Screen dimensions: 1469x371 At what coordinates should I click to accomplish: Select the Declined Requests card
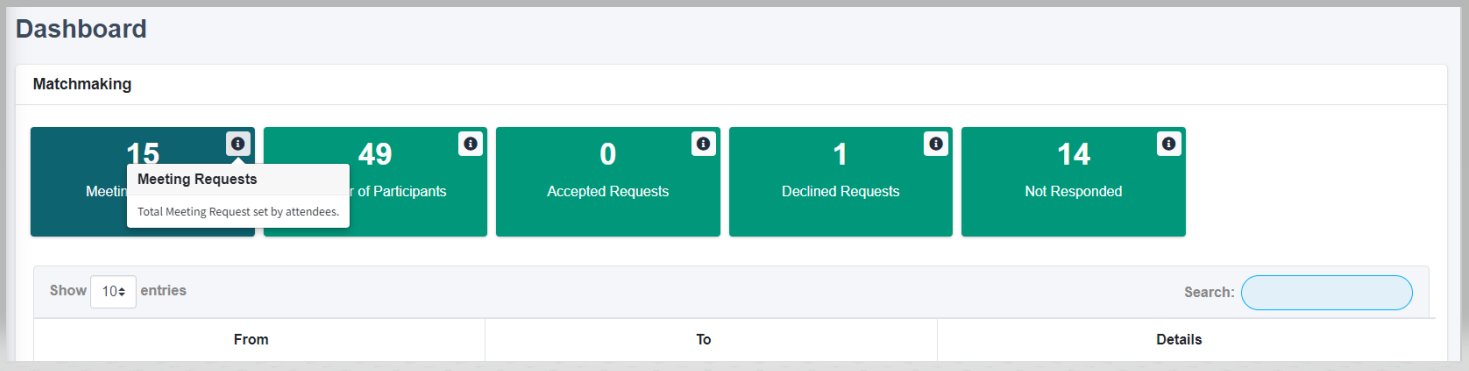[841, 182]
